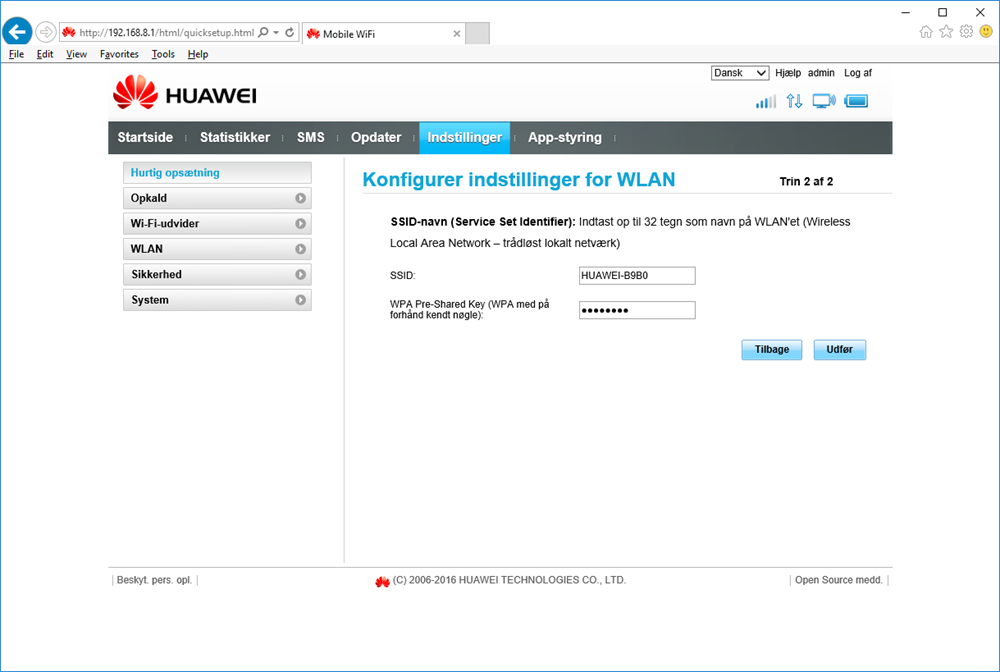The width and height of the screenshot is (1000, 672).
Task: Go to the Opdater tab
Action: pyautogui.click(x=376, y=138)
